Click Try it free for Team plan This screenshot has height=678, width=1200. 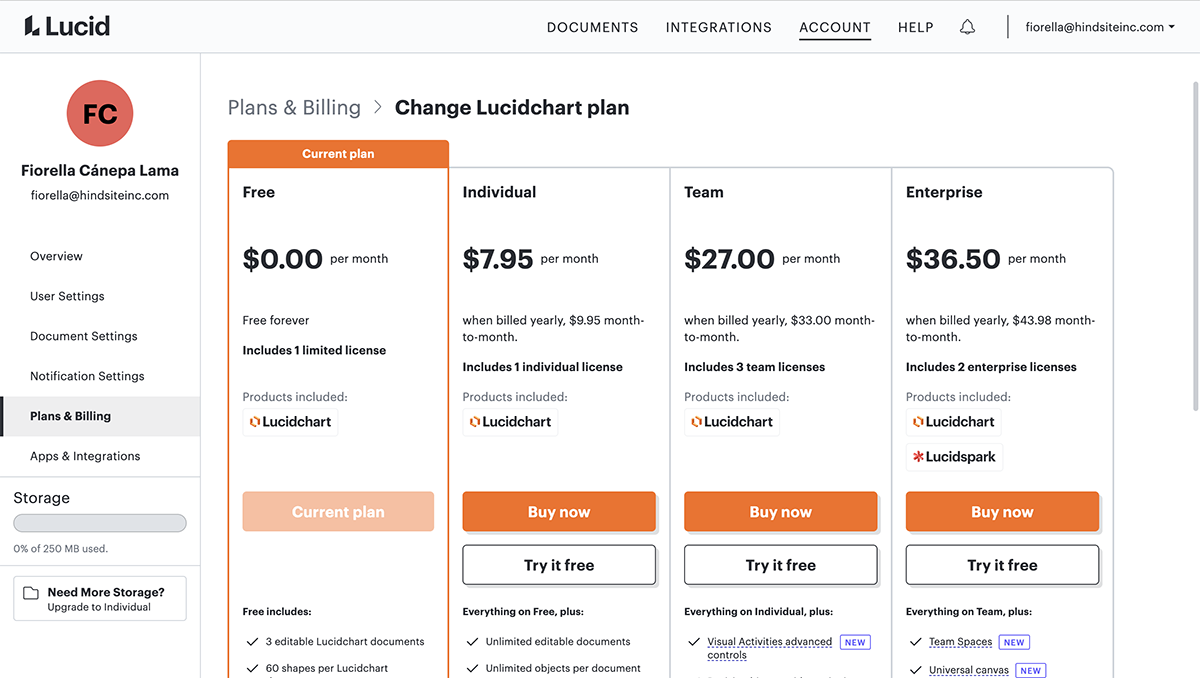781,565
